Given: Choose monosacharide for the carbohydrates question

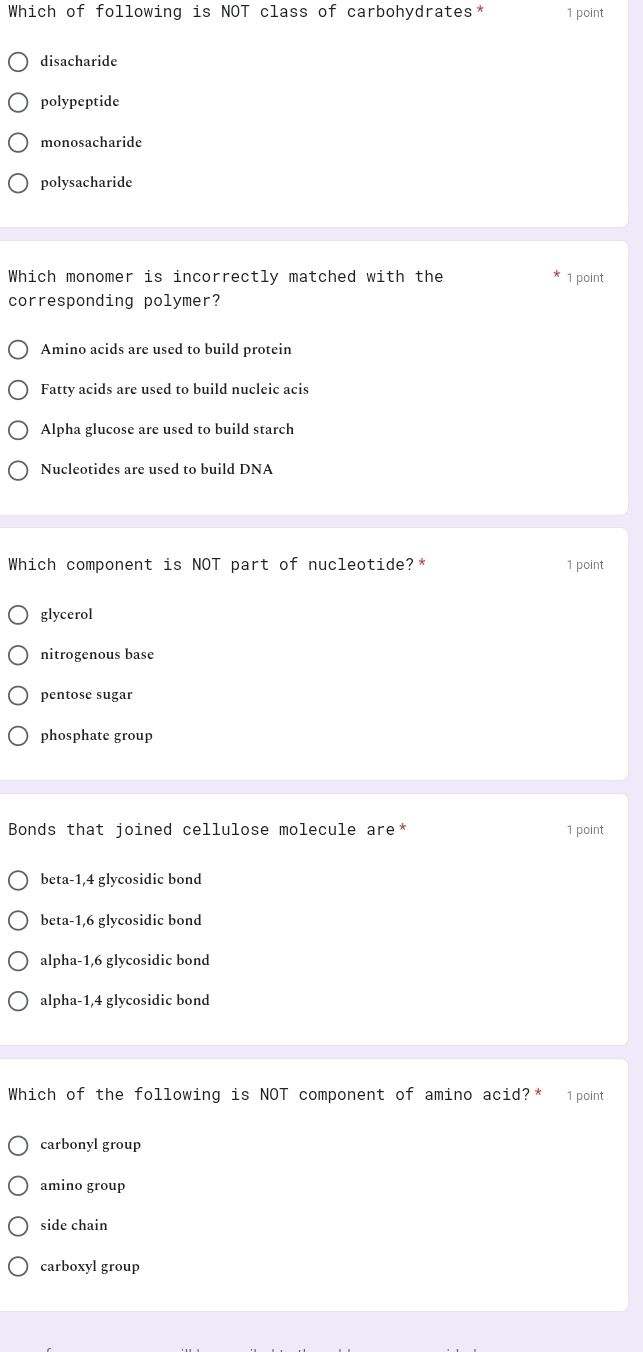Looking at the screenshot, I should (18, 142).
